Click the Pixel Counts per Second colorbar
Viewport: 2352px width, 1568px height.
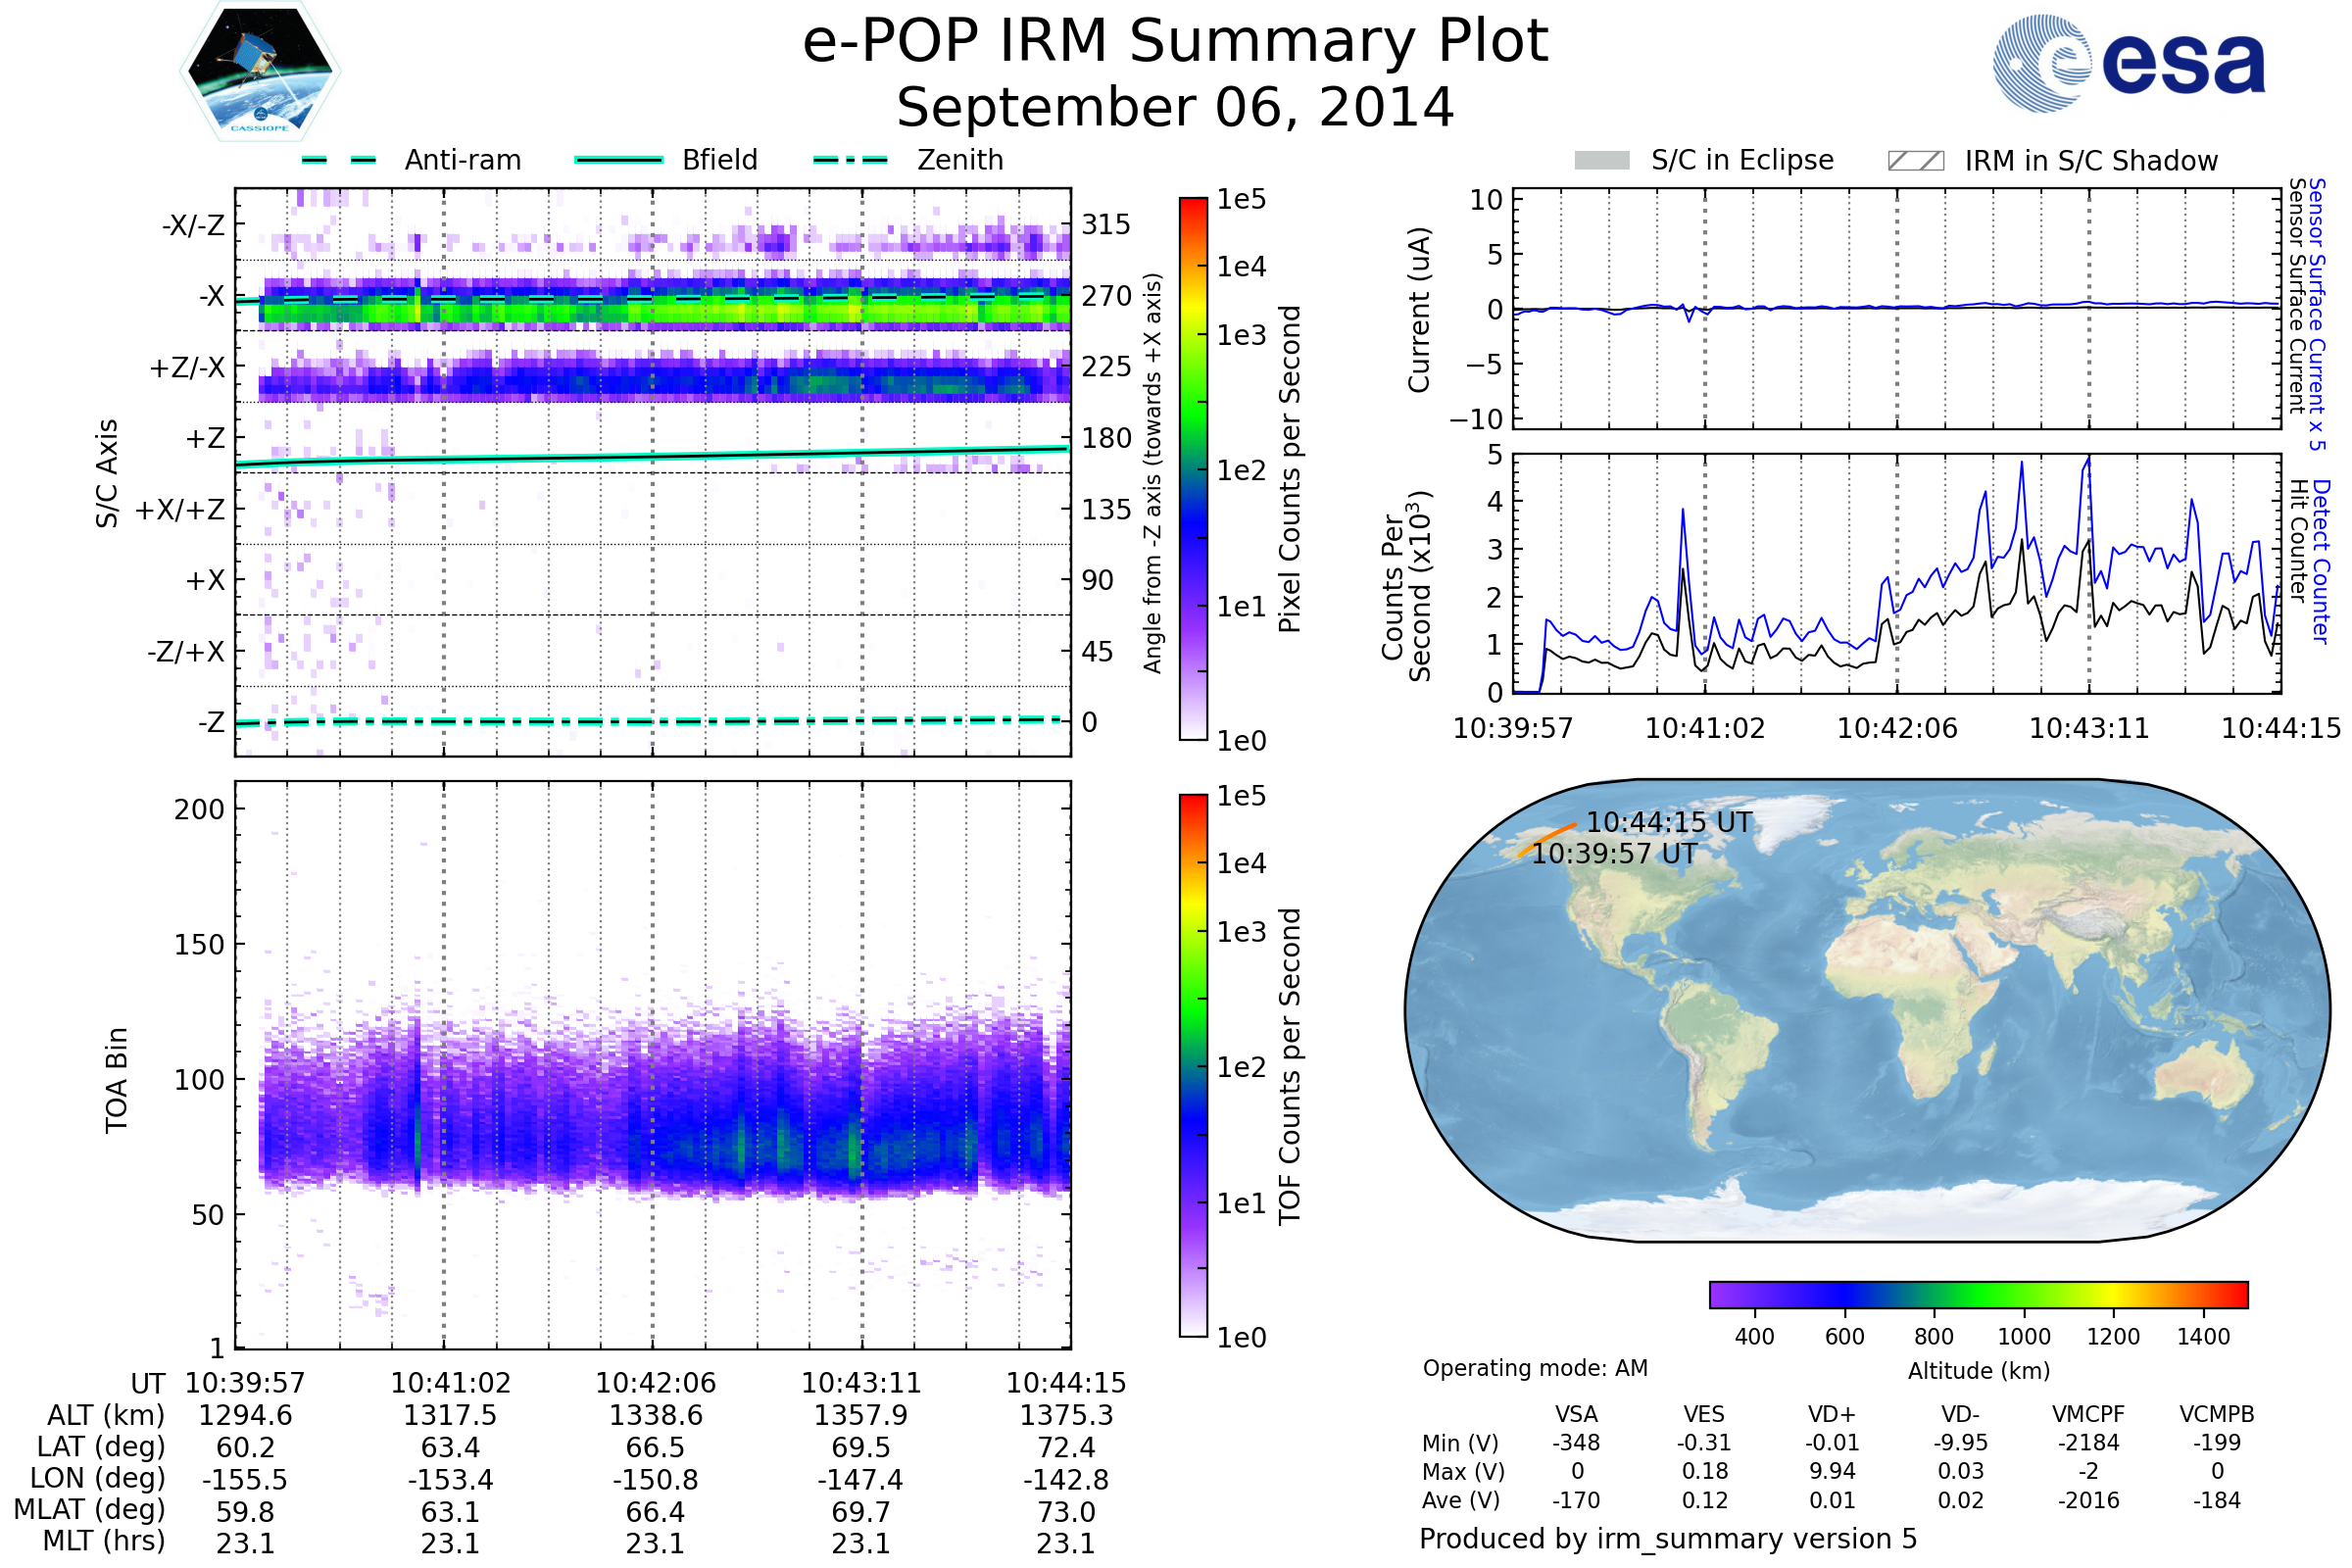tap(1193, 468)
